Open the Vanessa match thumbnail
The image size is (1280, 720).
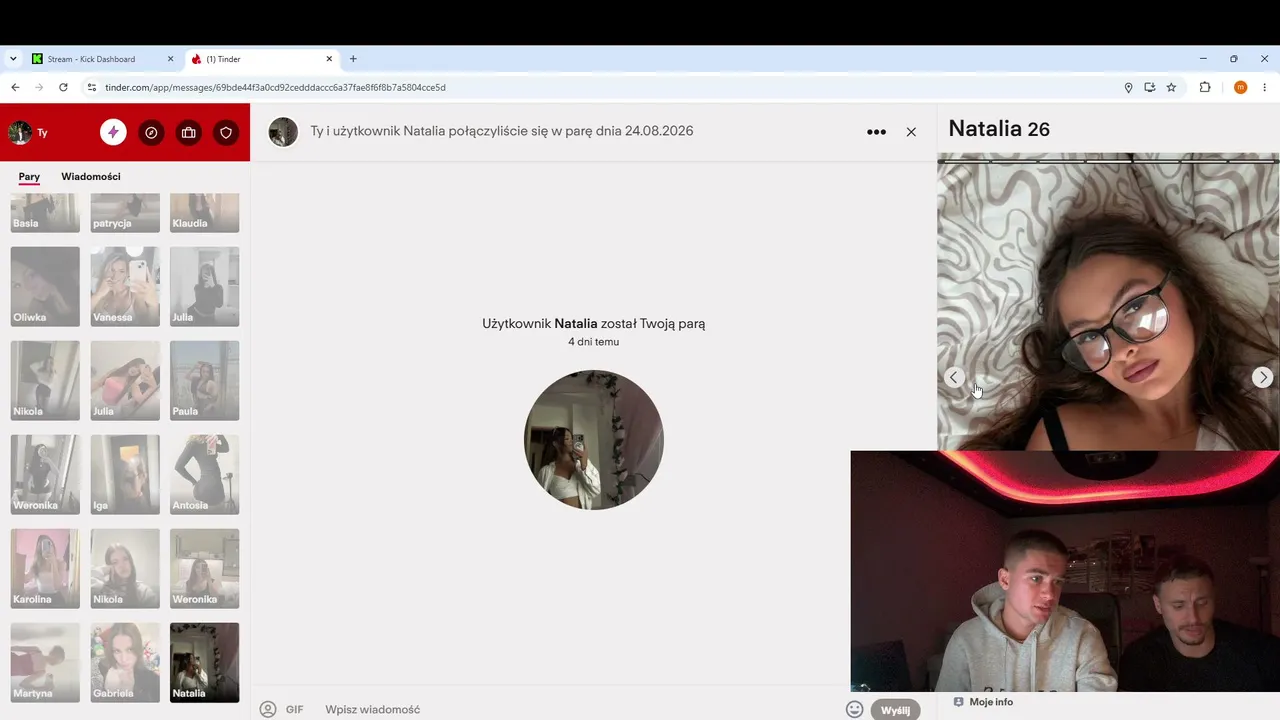coord(125,287)
